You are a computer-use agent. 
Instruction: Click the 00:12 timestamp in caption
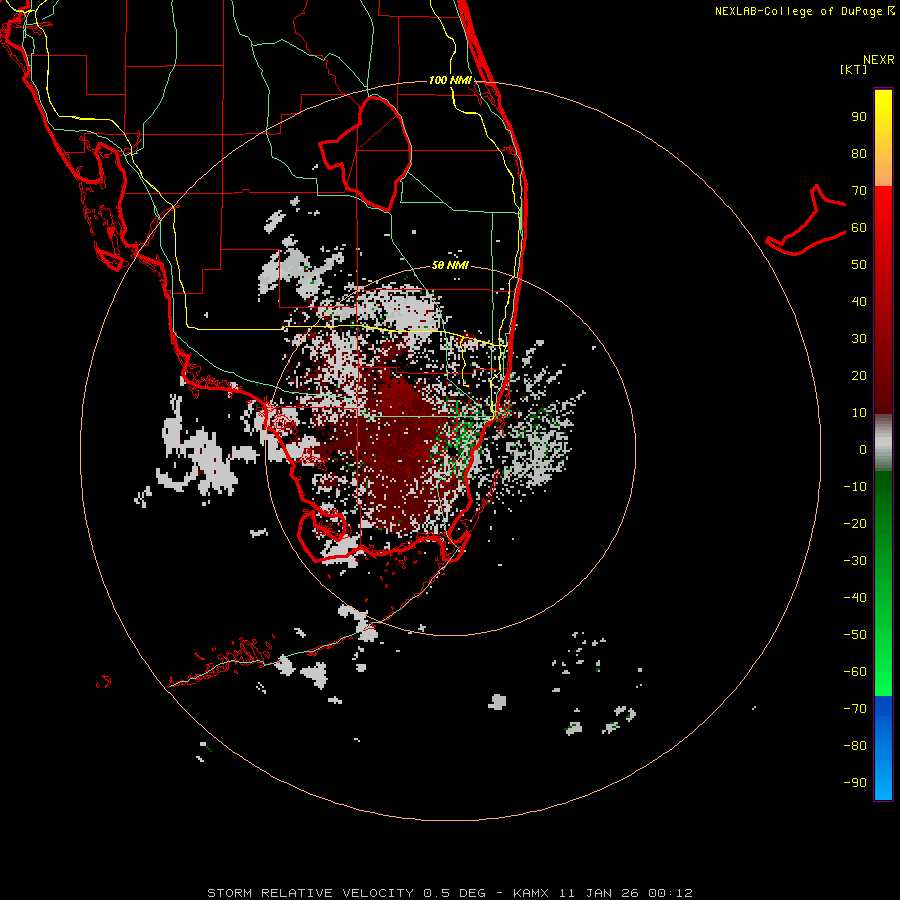[x=670, y=893]
